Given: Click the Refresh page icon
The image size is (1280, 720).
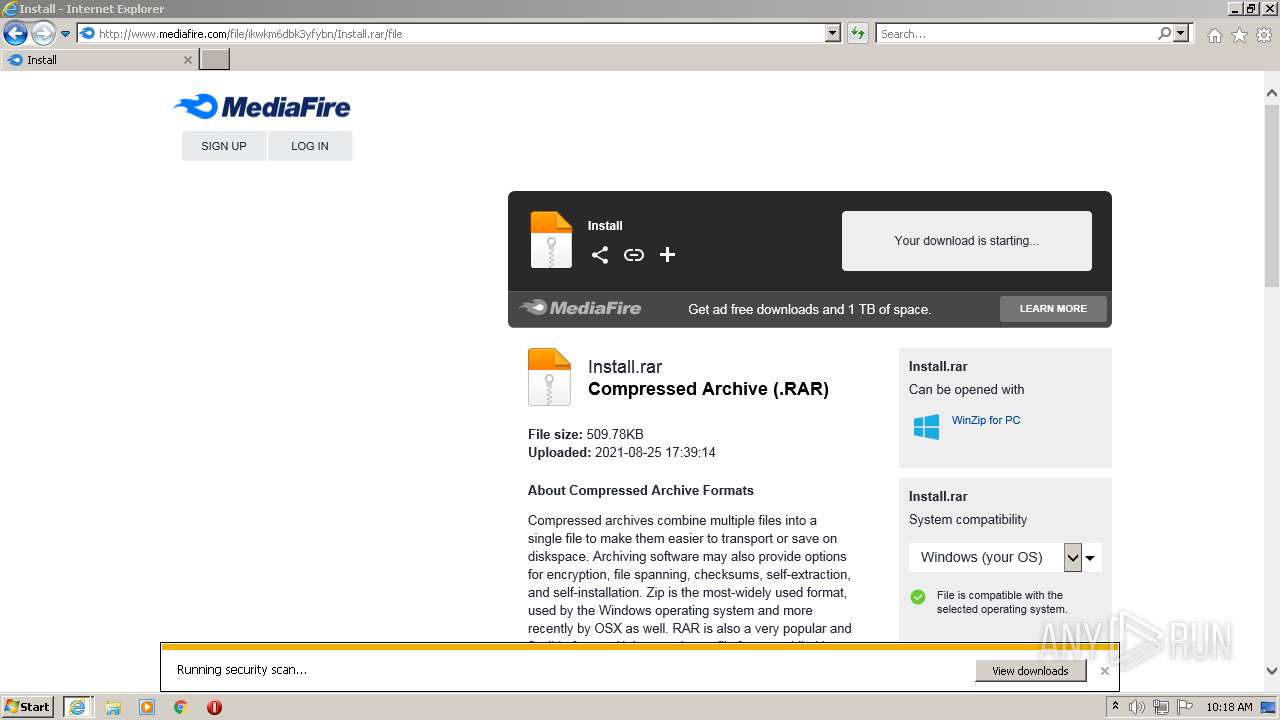Looking at the screenshot, I should point(858,33).
